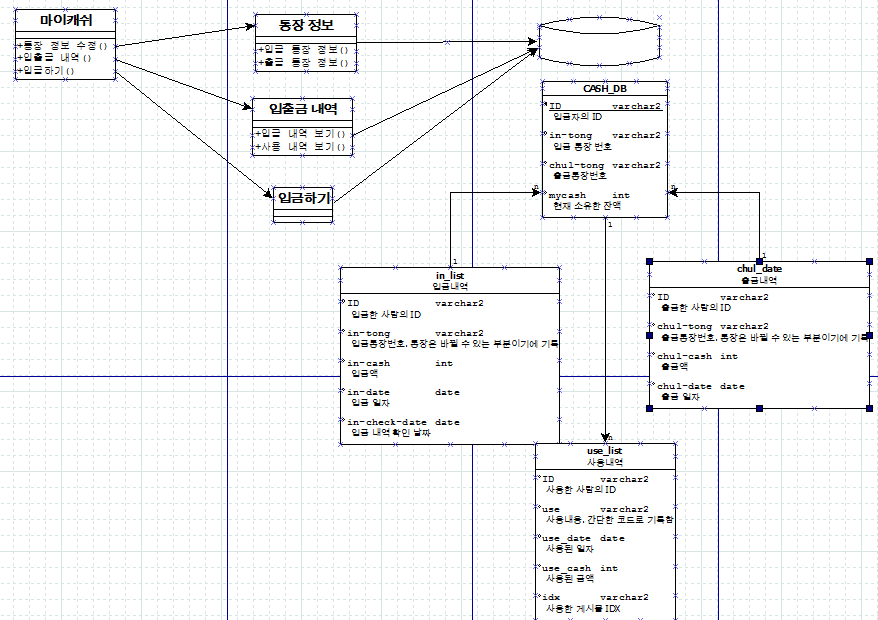Select the use_list table header
Image resolution: width=878 pixels, height=620 pixels.
604,452
